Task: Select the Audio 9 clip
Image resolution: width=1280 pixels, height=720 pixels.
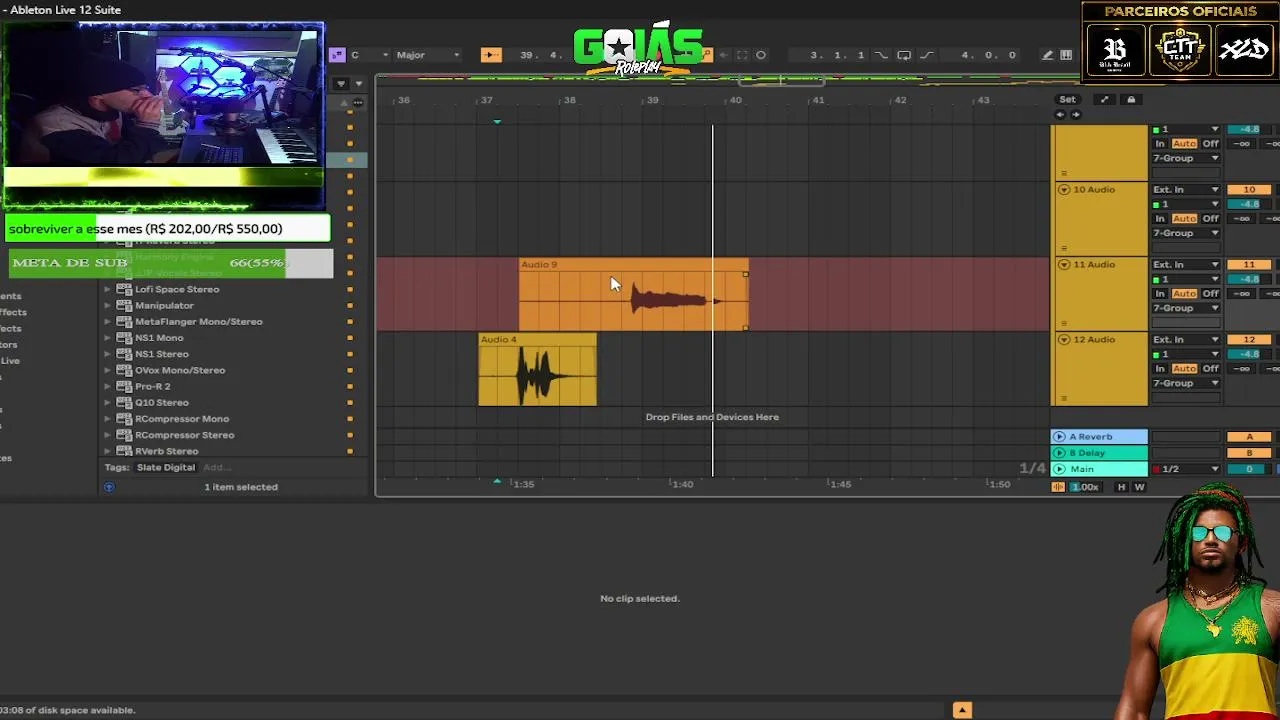Action: (633, 295)
